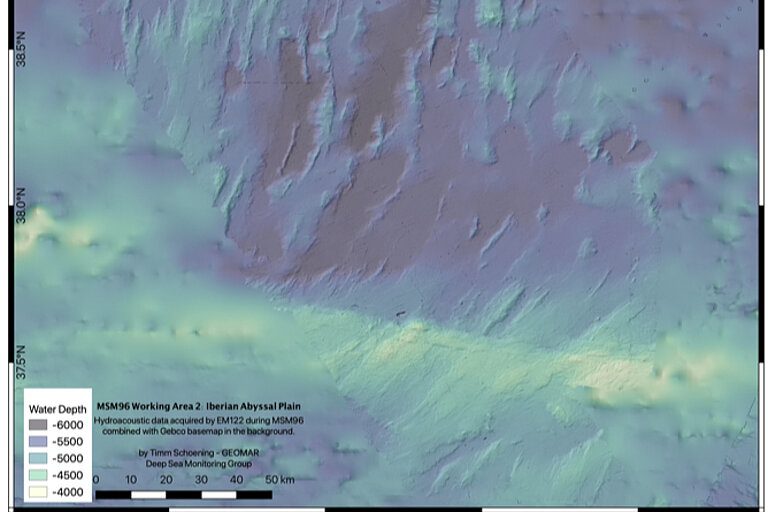Screen dimensions: 768x512
Task: Click the '50 km' scale bar label
Action: 280,480
